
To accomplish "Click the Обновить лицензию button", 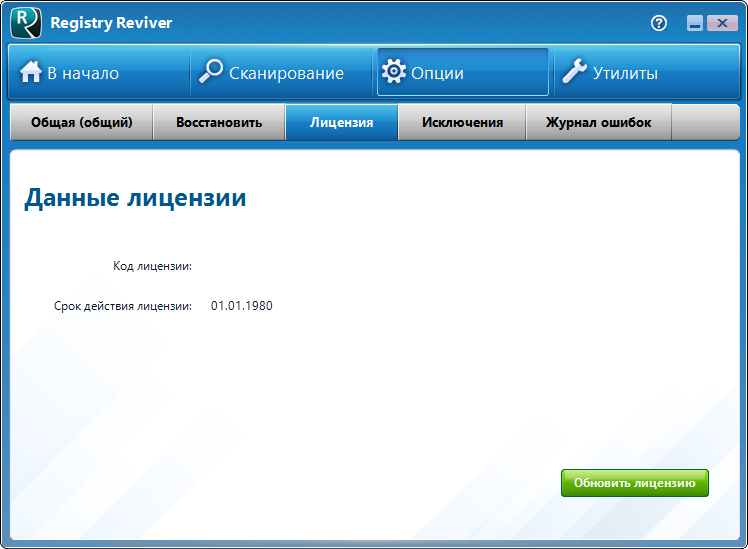I will tap(634, 483).
